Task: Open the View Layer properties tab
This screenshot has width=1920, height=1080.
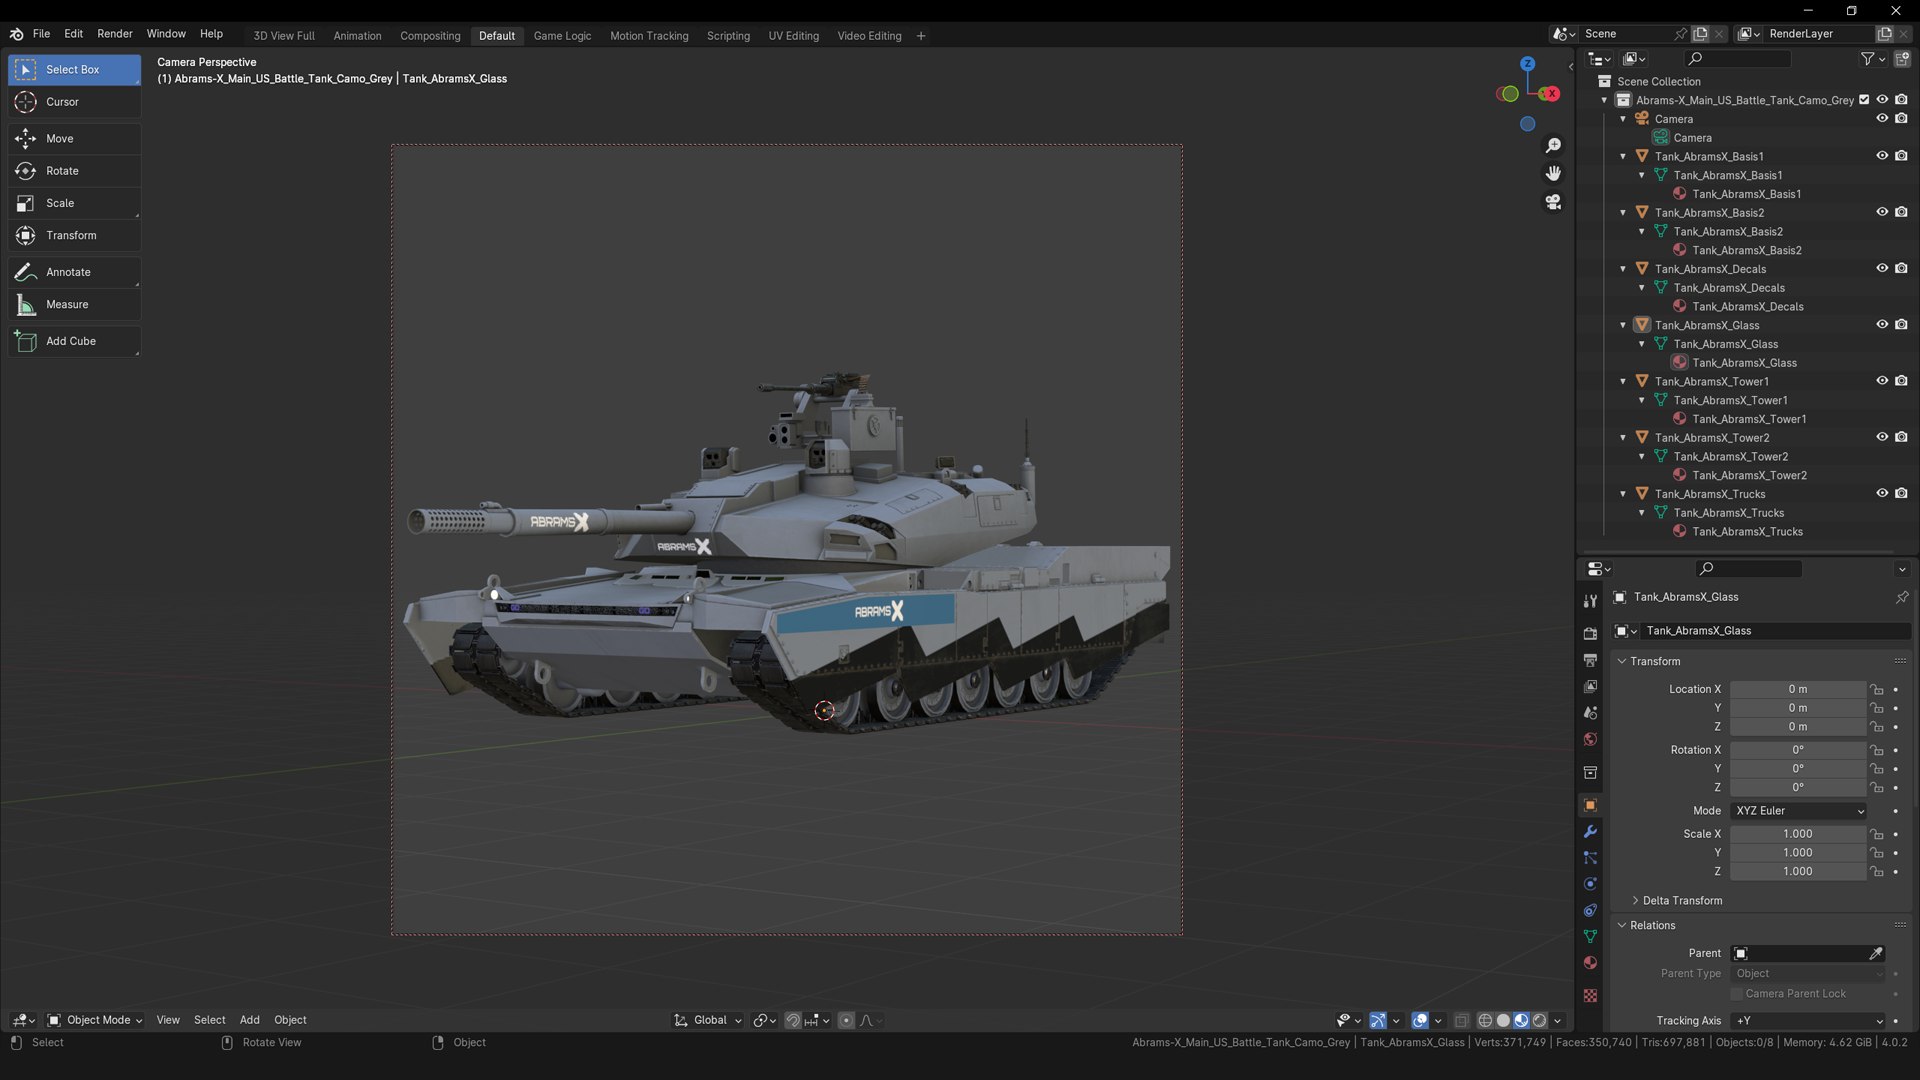Action: pos(1590,687)
